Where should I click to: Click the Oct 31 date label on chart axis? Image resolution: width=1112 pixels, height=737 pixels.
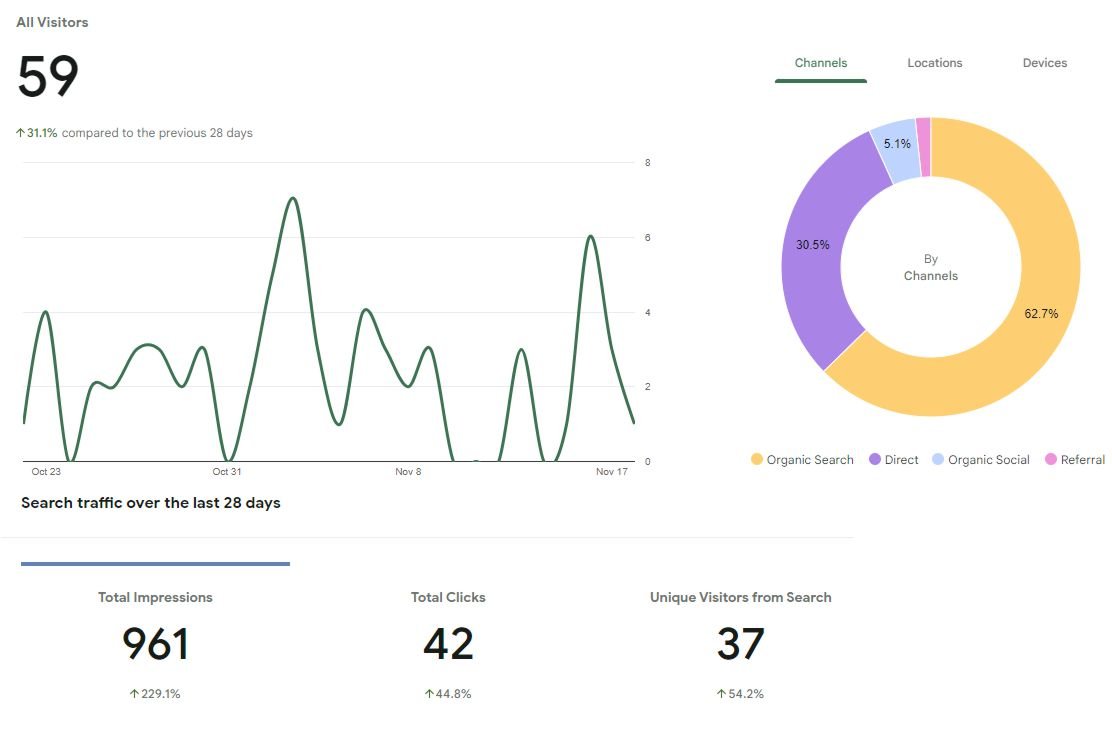coord(227,472)
